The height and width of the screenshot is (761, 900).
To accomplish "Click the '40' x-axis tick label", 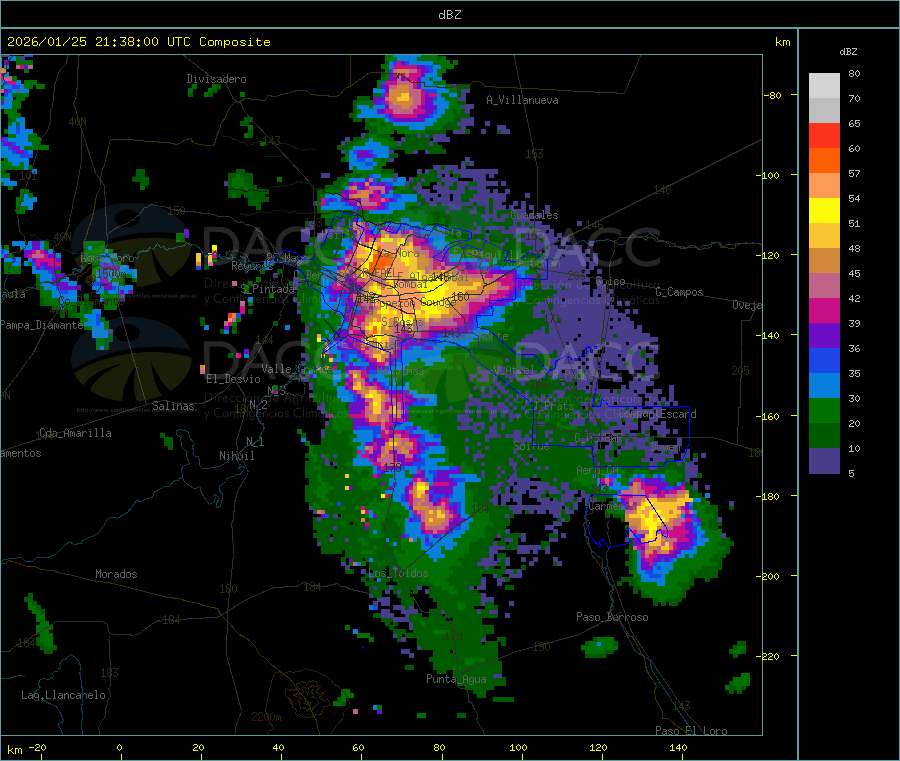I will click(278, 748).
